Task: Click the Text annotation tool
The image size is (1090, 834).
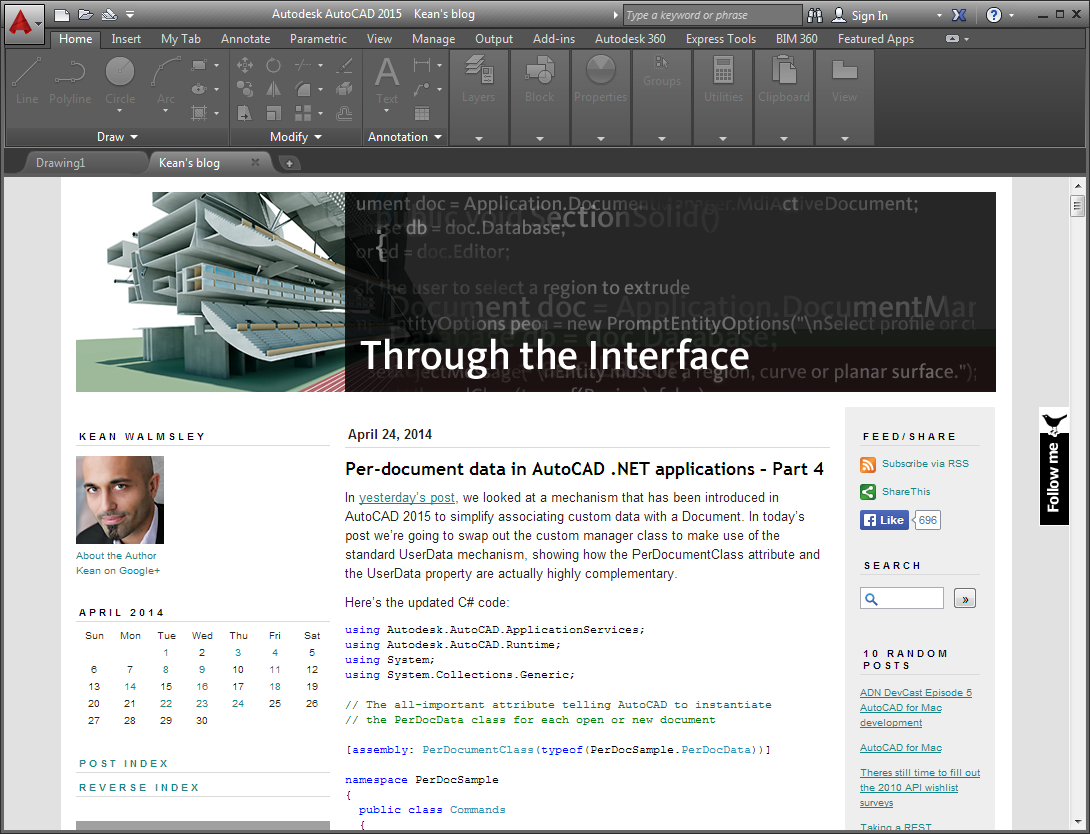Action: pos(387,80)
